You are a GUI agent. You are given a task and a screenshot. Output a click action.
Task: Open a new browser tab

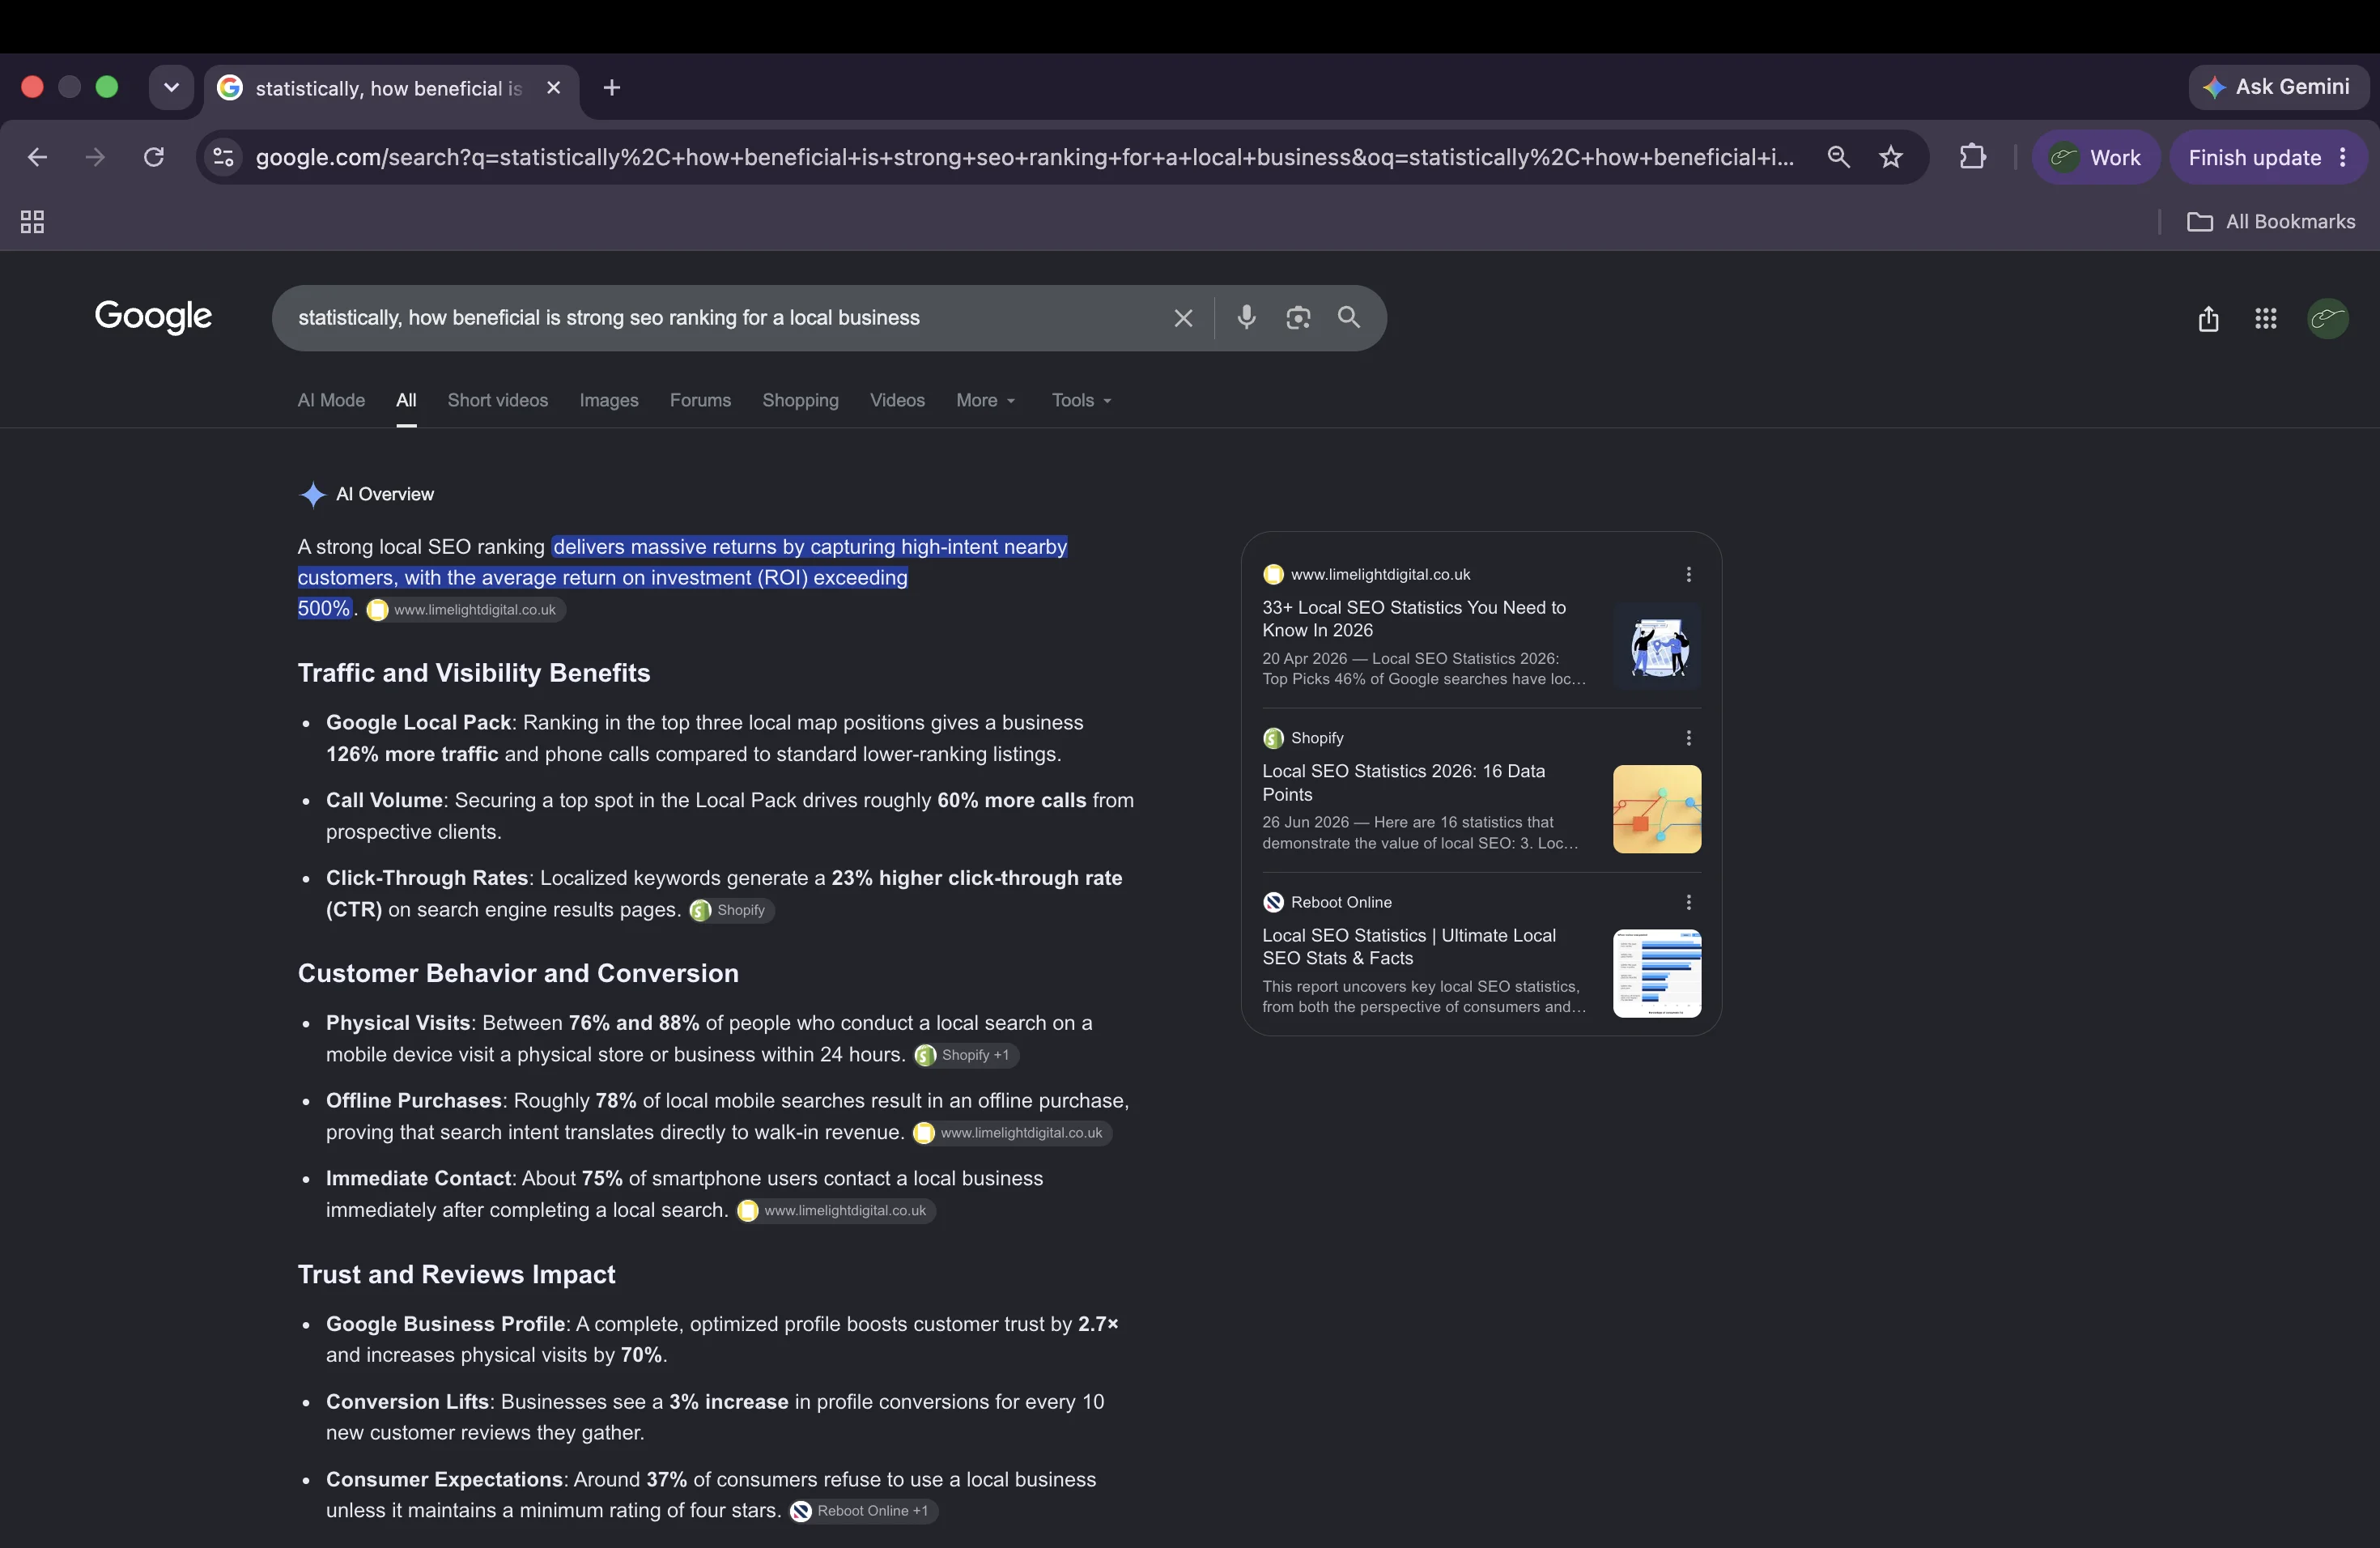[x=612, y=88]
